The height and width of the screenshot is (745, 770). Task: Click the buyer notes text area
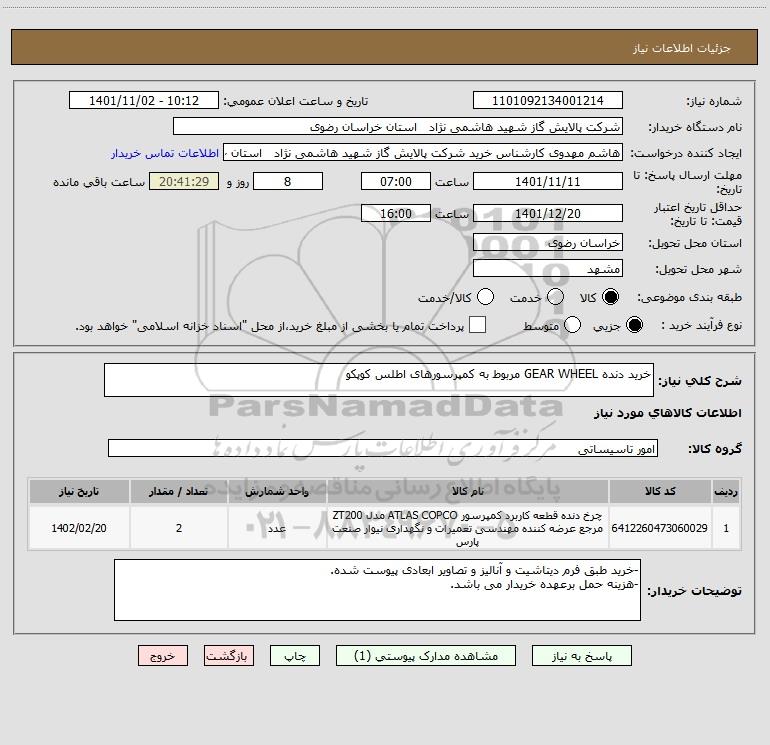coord(381,589)
